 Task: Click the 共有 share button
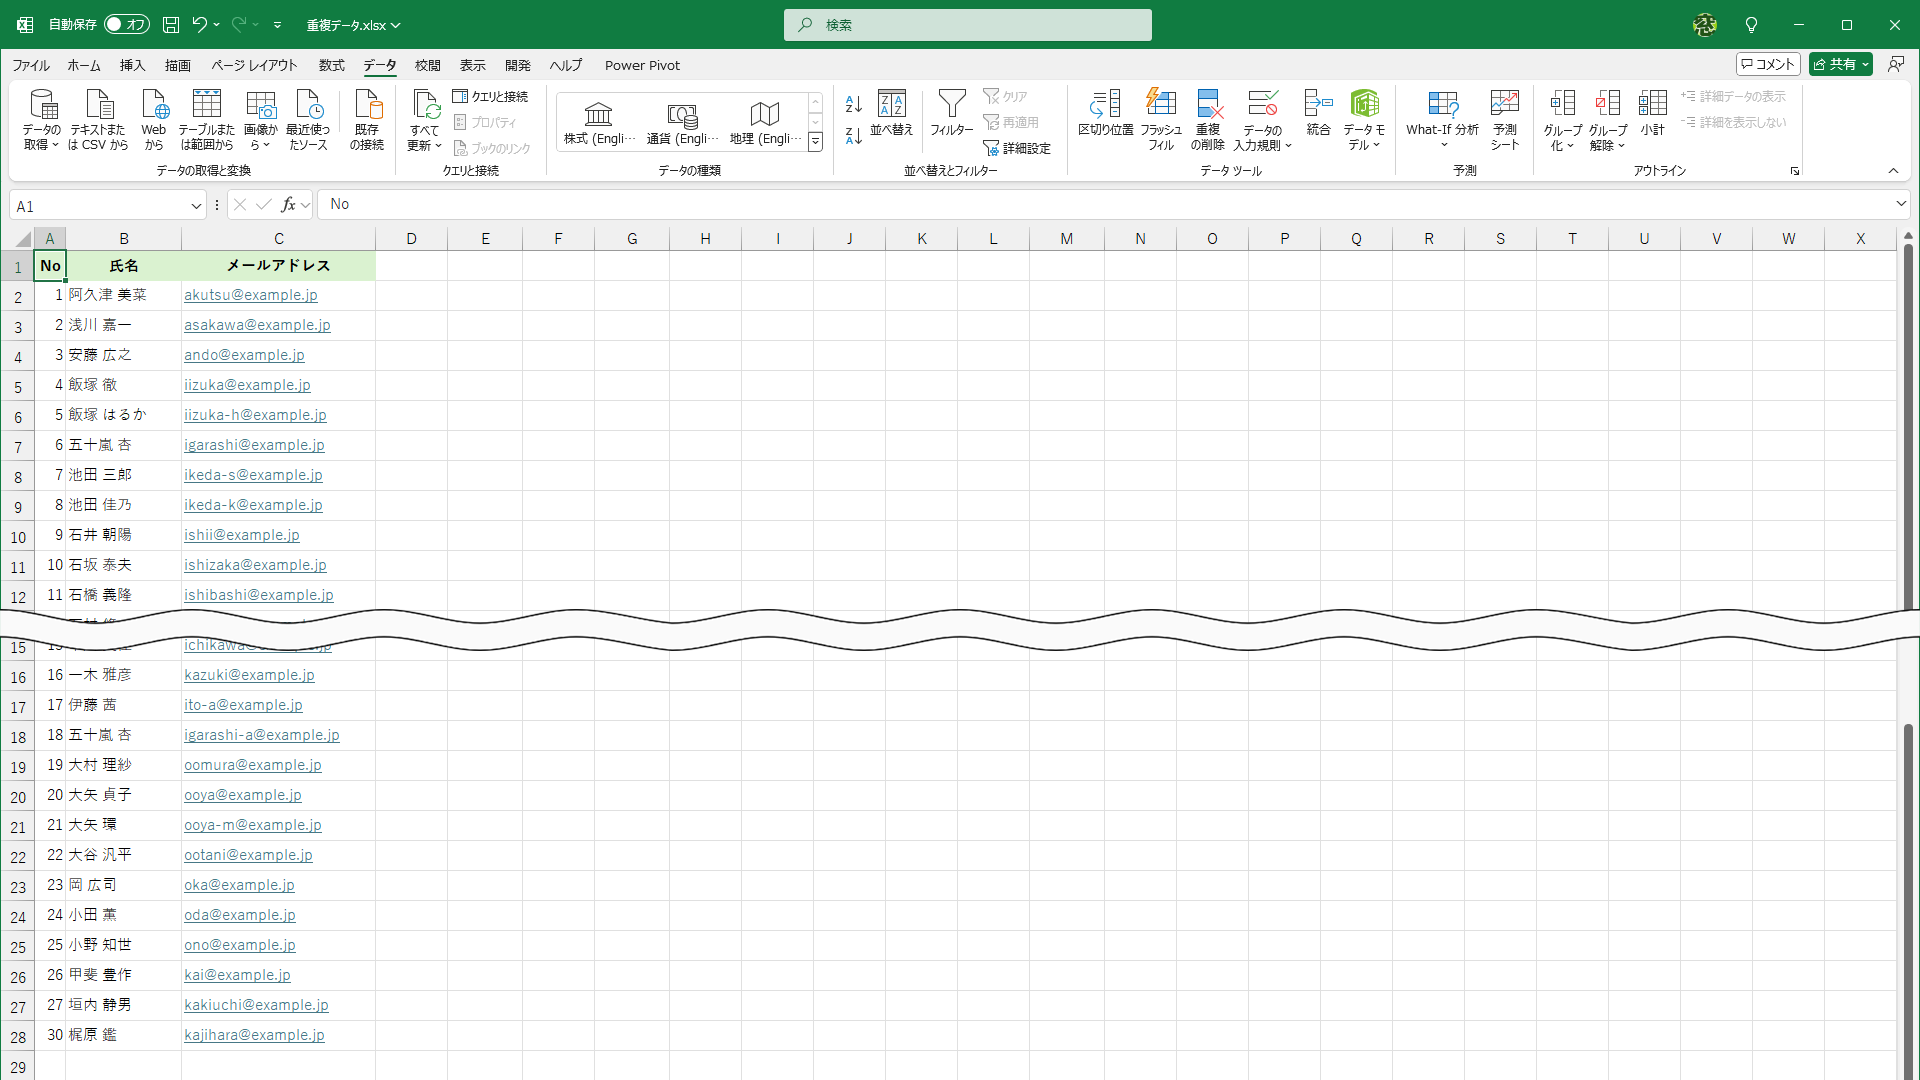[1834, 64]
